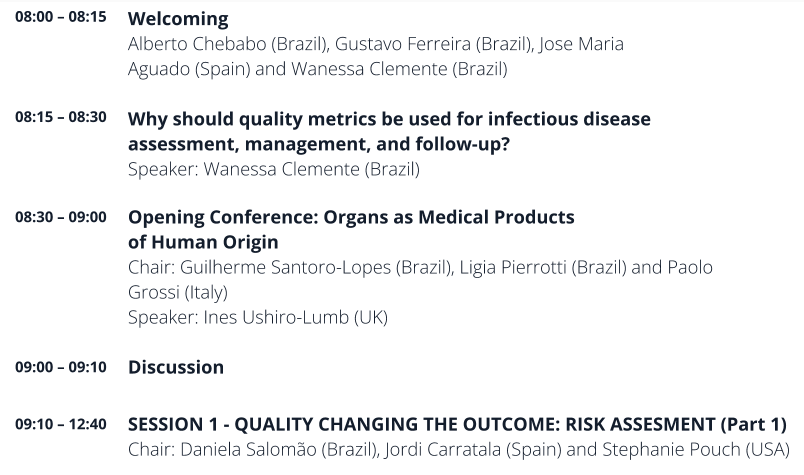Click Alberto Chebabo (Brazil) in Welcoming speakers

[227, 45]
